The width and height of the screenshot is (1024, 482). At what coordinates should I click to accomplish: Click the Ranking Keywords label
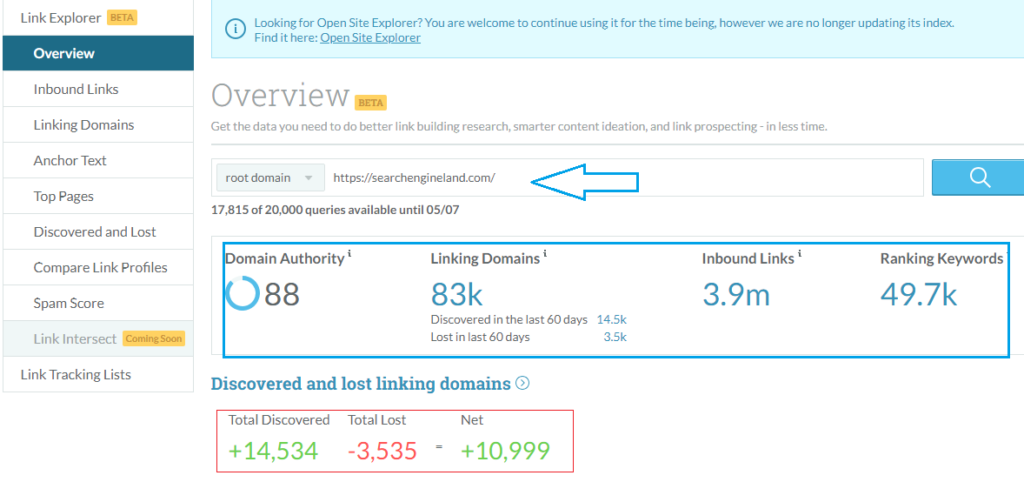click(941, 259)
